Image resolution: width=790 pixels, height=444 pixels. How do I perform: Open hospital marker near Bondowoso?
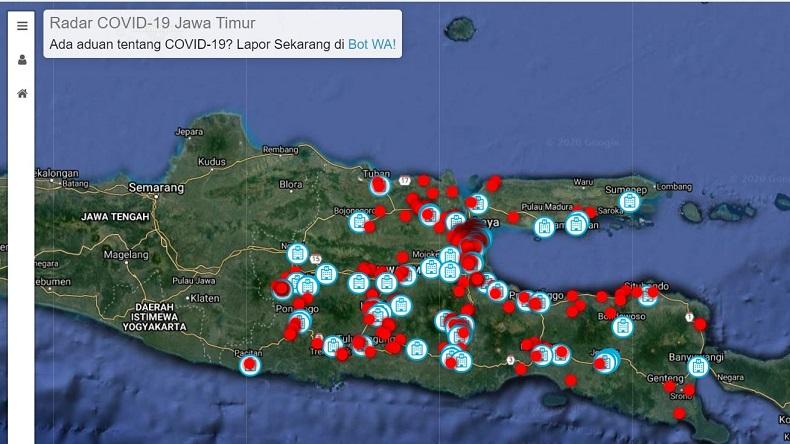[x=622, y=326]
